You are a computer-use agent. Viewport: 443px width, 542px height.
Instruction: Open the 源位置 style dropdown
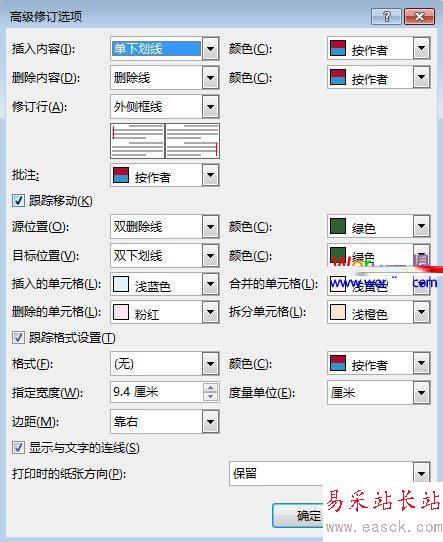pos(210,227)
